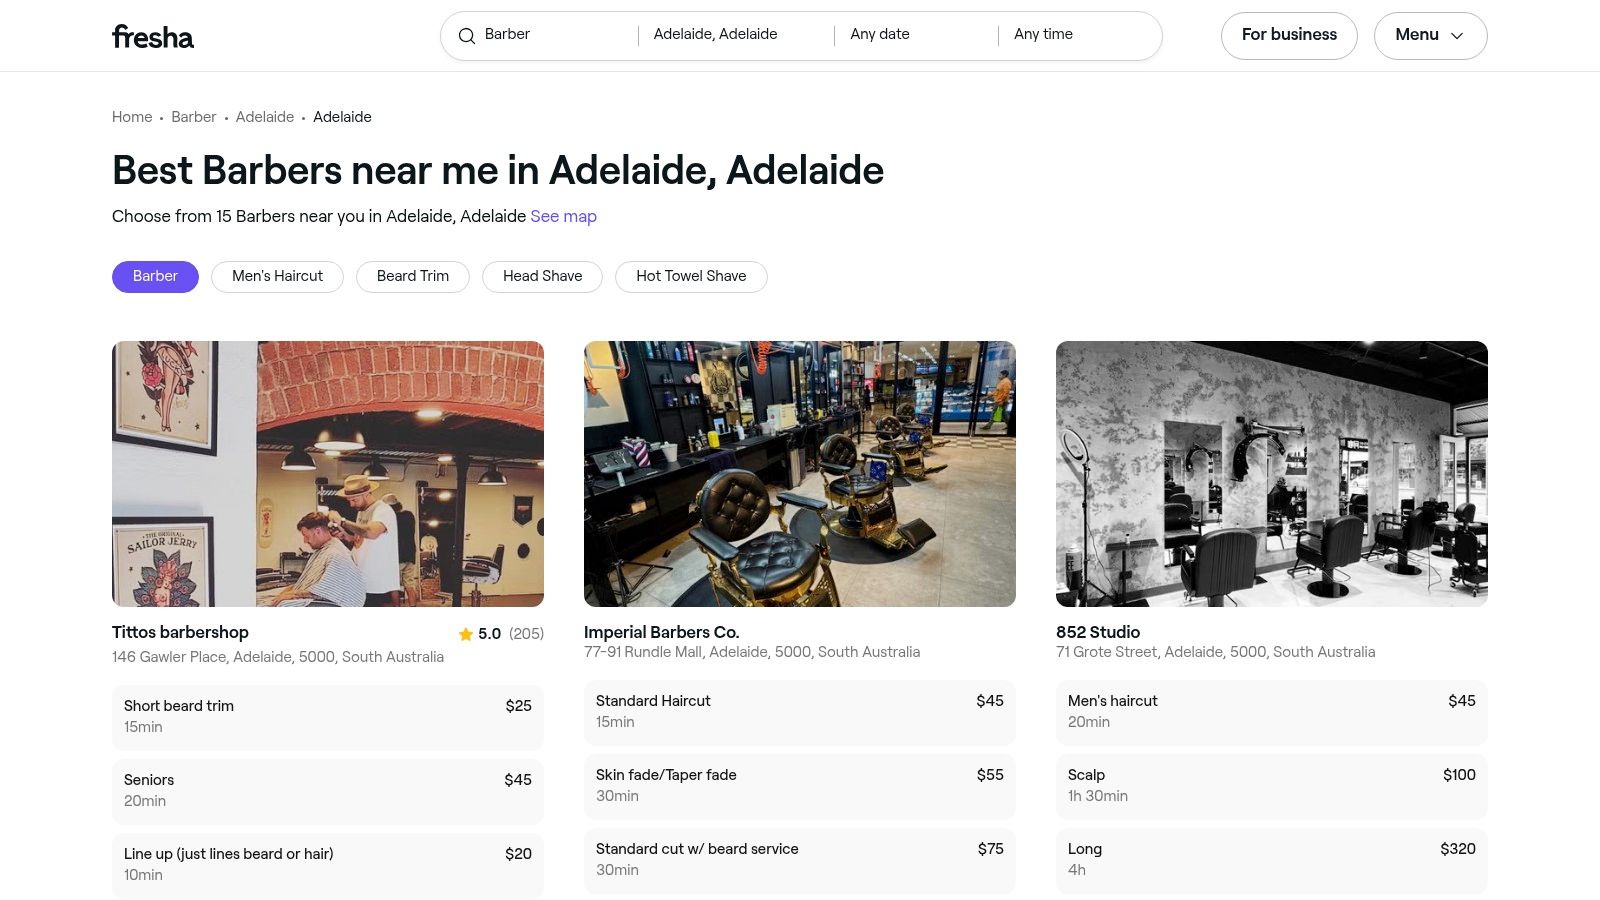
Task: Click the For business button
Action: pyautogui.click(x=1289, y=36)
